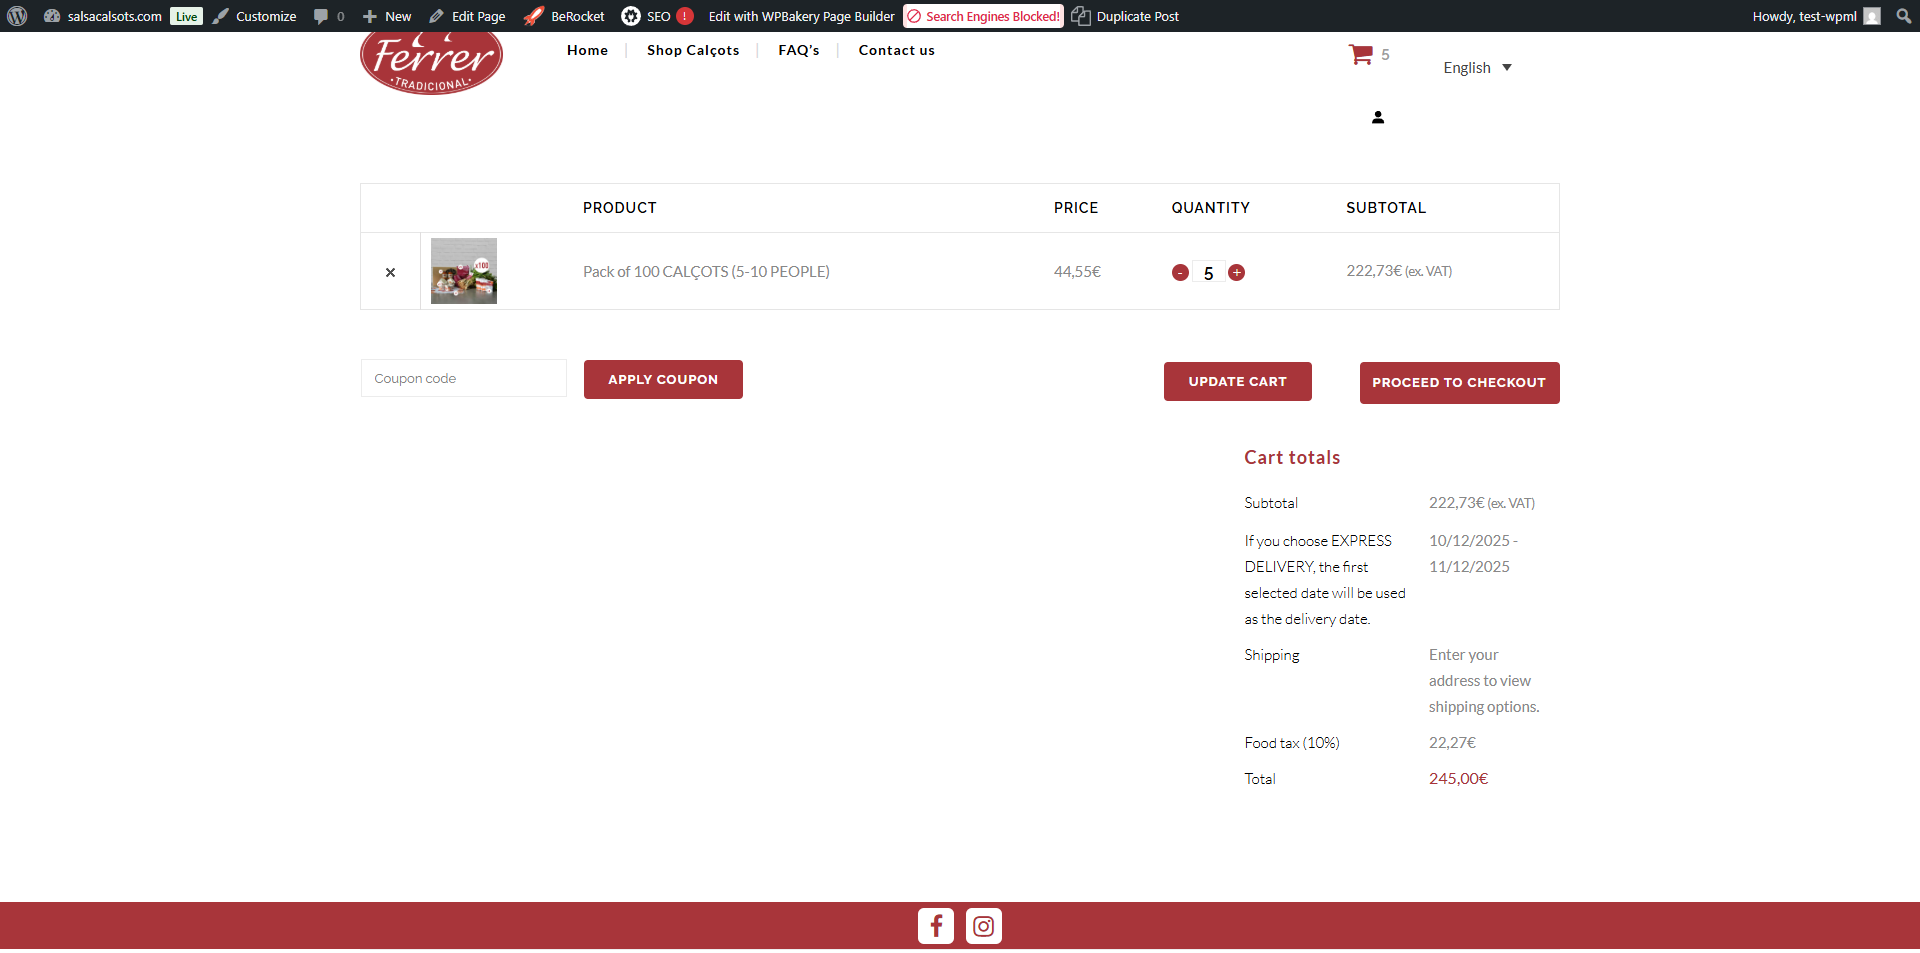This screenshot has width=1920, height=953.
Task: Click the PRICE column header
Action: [x=1076, y=208]
